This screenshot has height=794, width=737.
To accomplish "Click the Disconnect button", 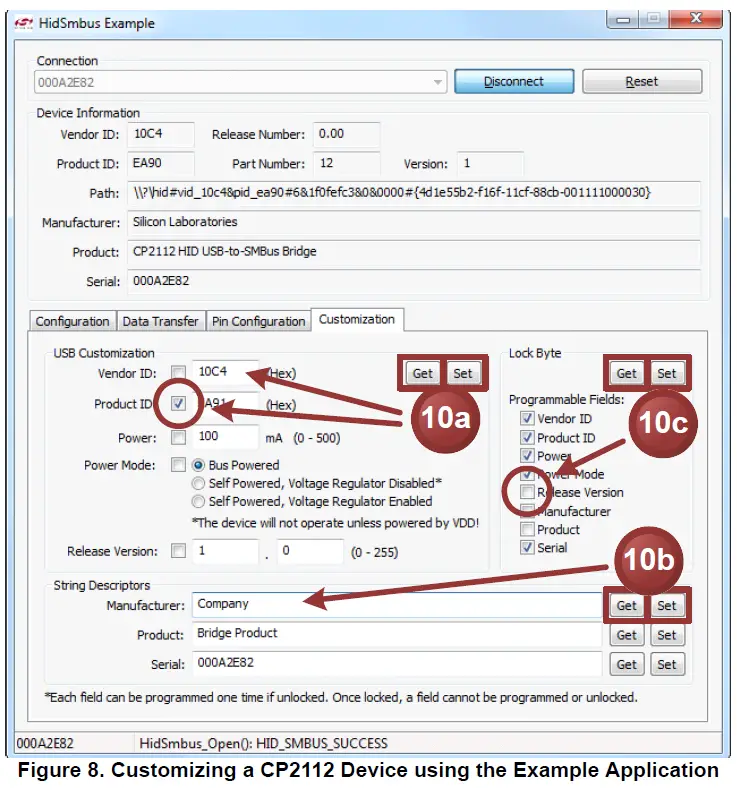I will coord(514,82).
